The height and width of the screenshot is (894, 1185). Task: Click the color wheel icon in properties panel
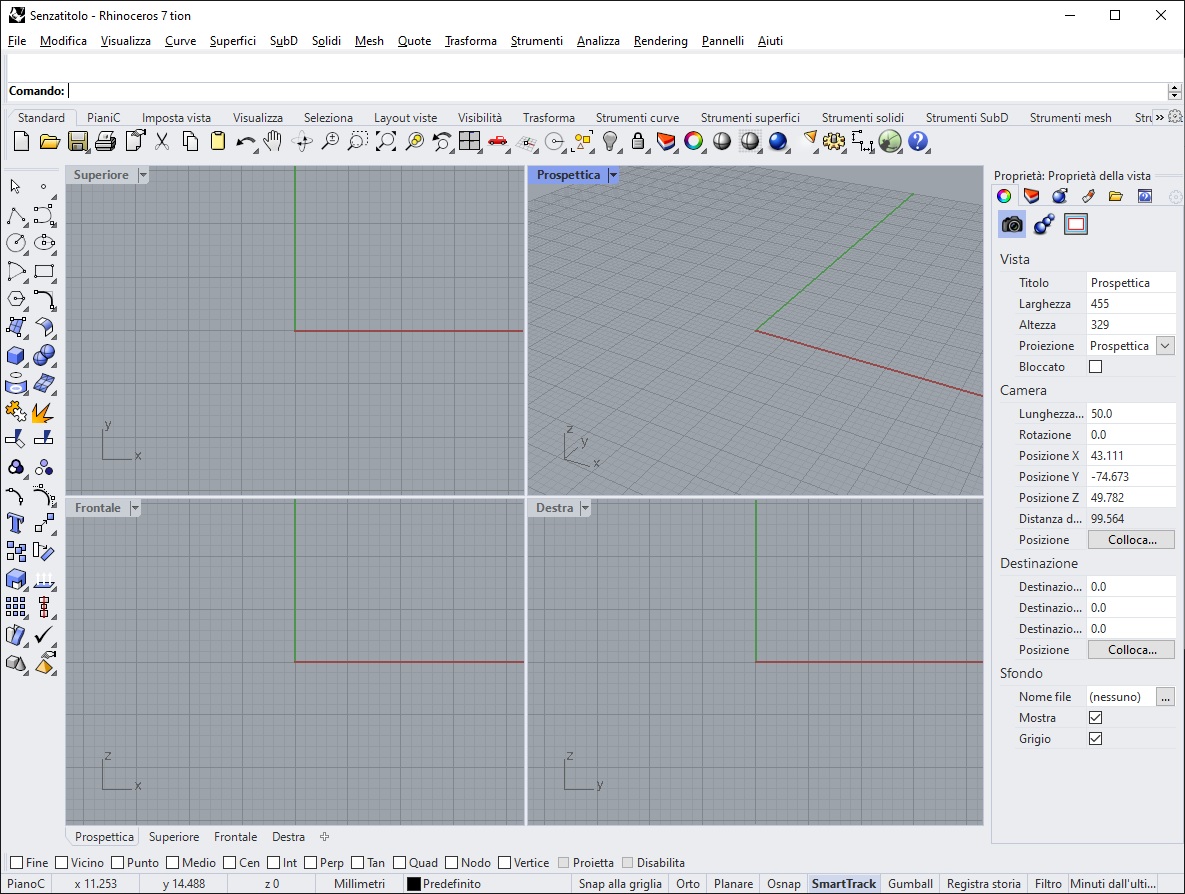(1004, 196)
